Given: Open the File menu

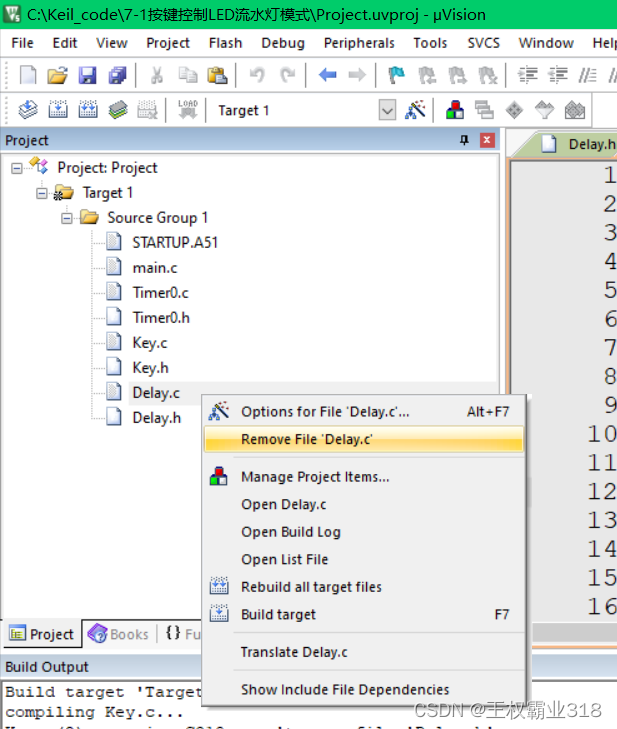Looking at the screenshot, I should [22, 43].
